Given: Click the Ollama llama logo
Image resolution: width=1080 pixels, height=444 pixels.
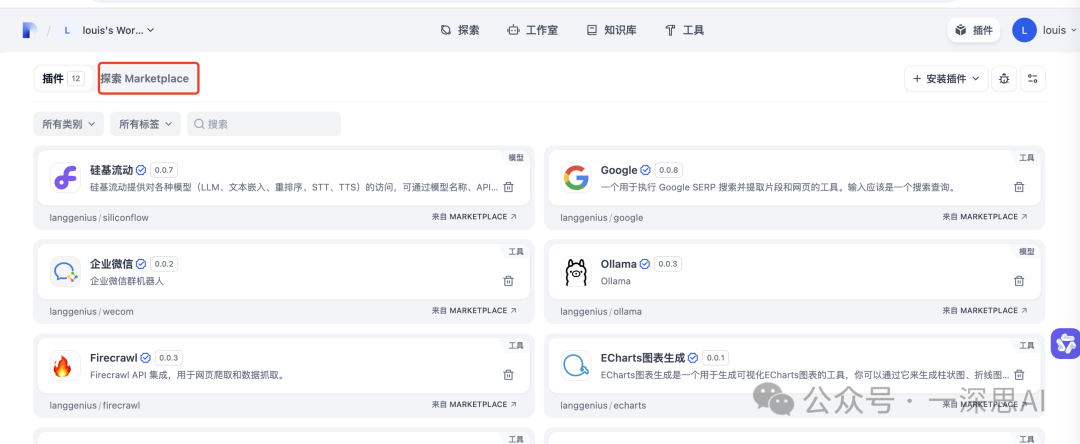Looking at the screenshot, I should point(577,271).
